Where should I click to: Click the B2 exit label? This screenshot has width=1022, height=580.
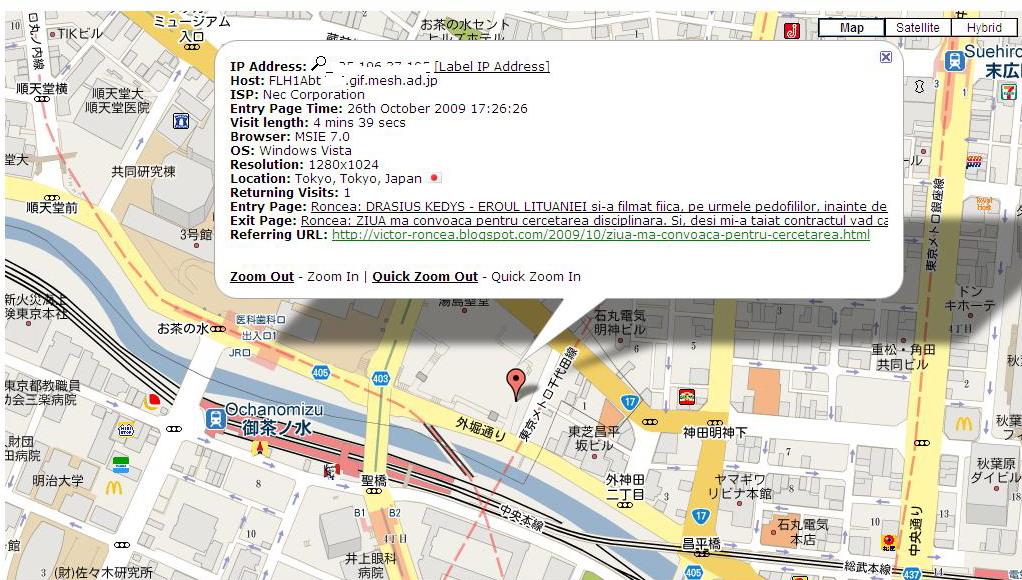tap(394, 513)
